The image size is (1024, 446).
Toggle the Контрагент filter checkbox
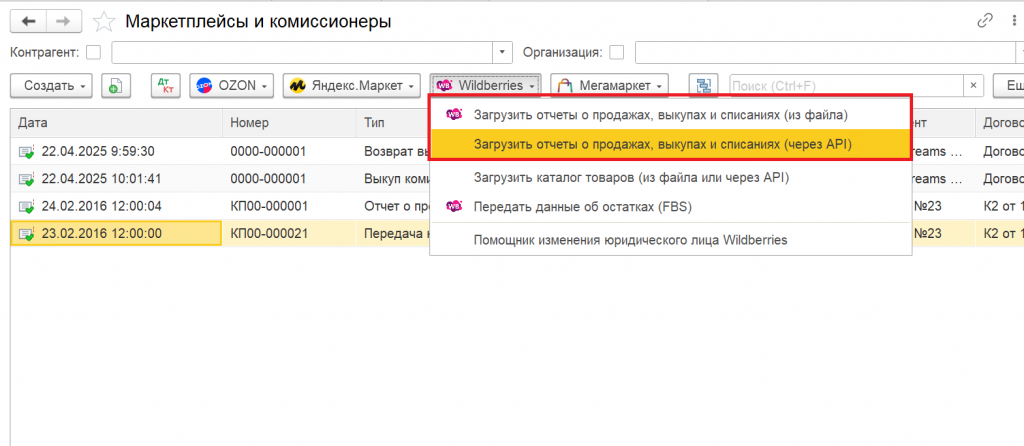pos(94,52)
